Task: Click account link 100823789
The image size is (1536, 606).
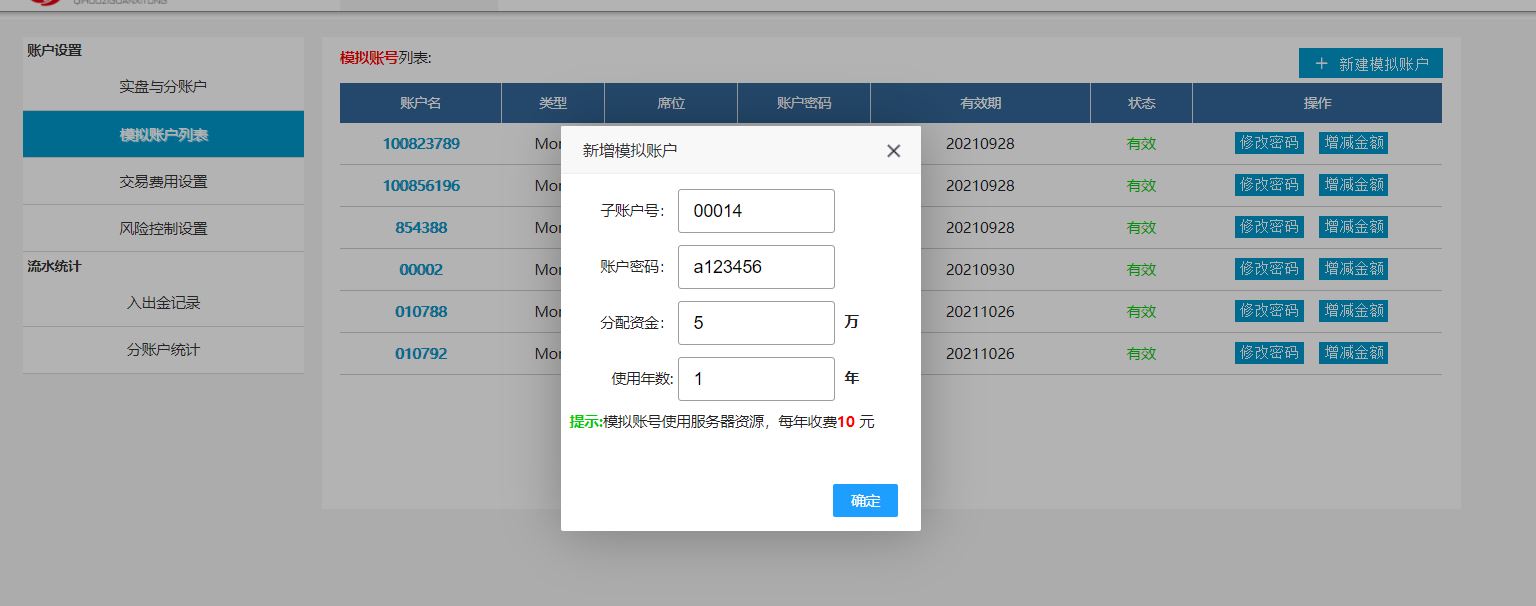Action: coord(421,143)
